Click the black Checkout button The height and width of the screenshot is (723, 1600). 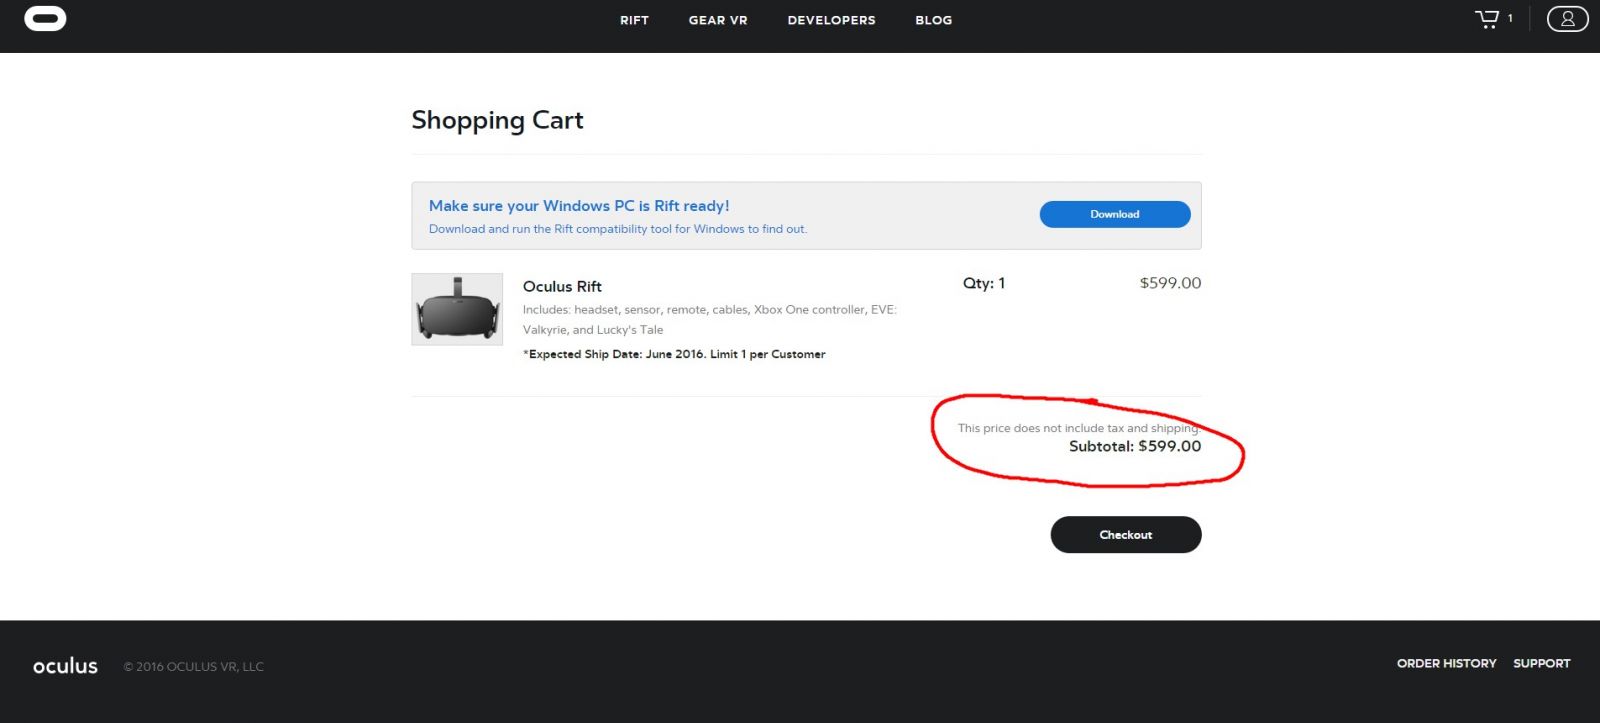[1126, 535]
